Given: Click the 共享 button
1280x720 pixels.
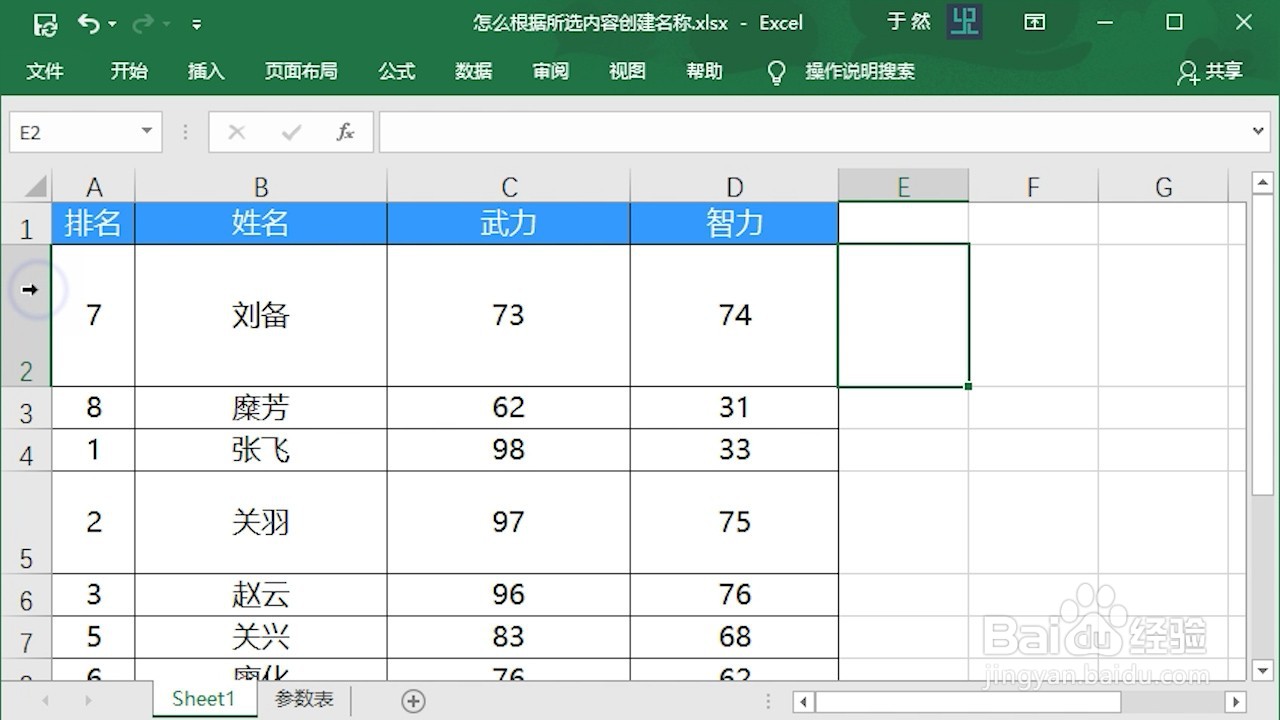Looking at the screenshot, I should coord(1210,71).
